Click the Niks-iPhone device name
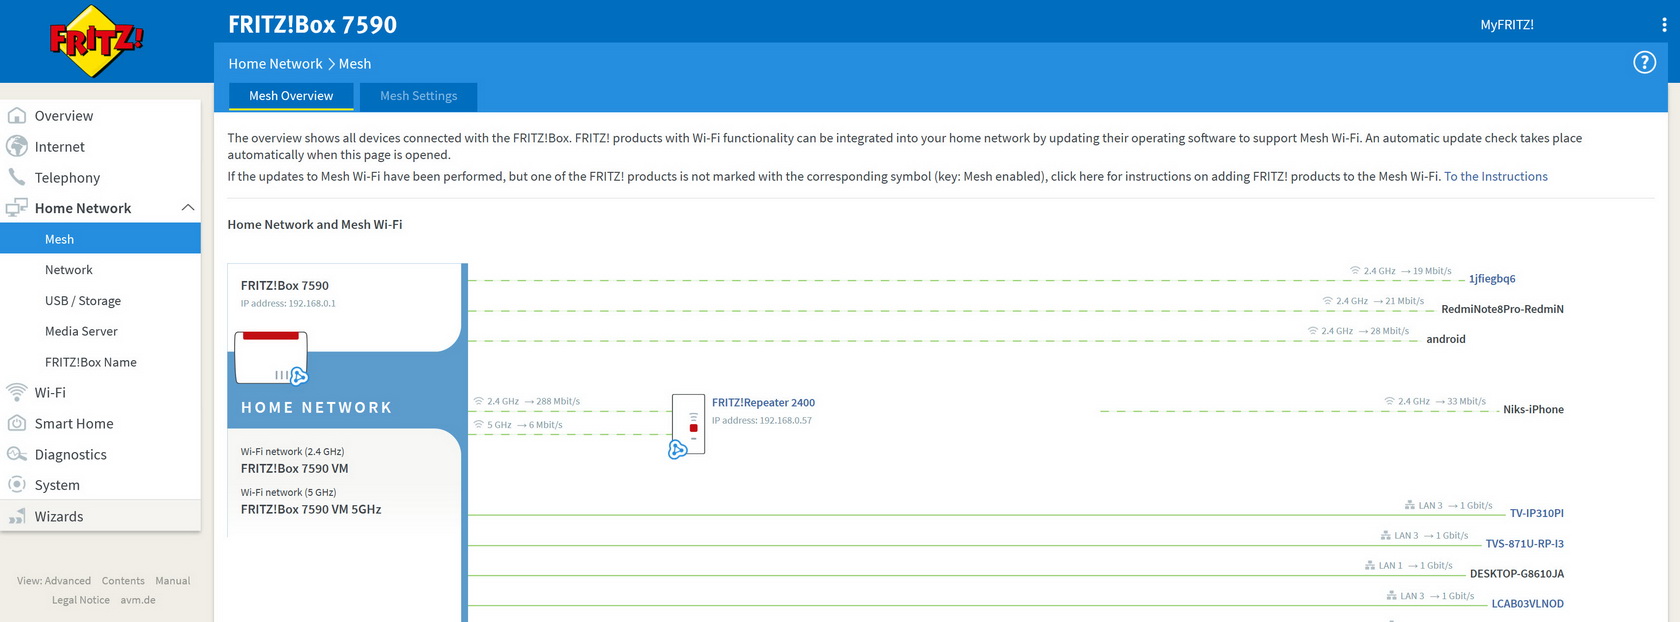1680x622 pixels. coord(1534,409)
